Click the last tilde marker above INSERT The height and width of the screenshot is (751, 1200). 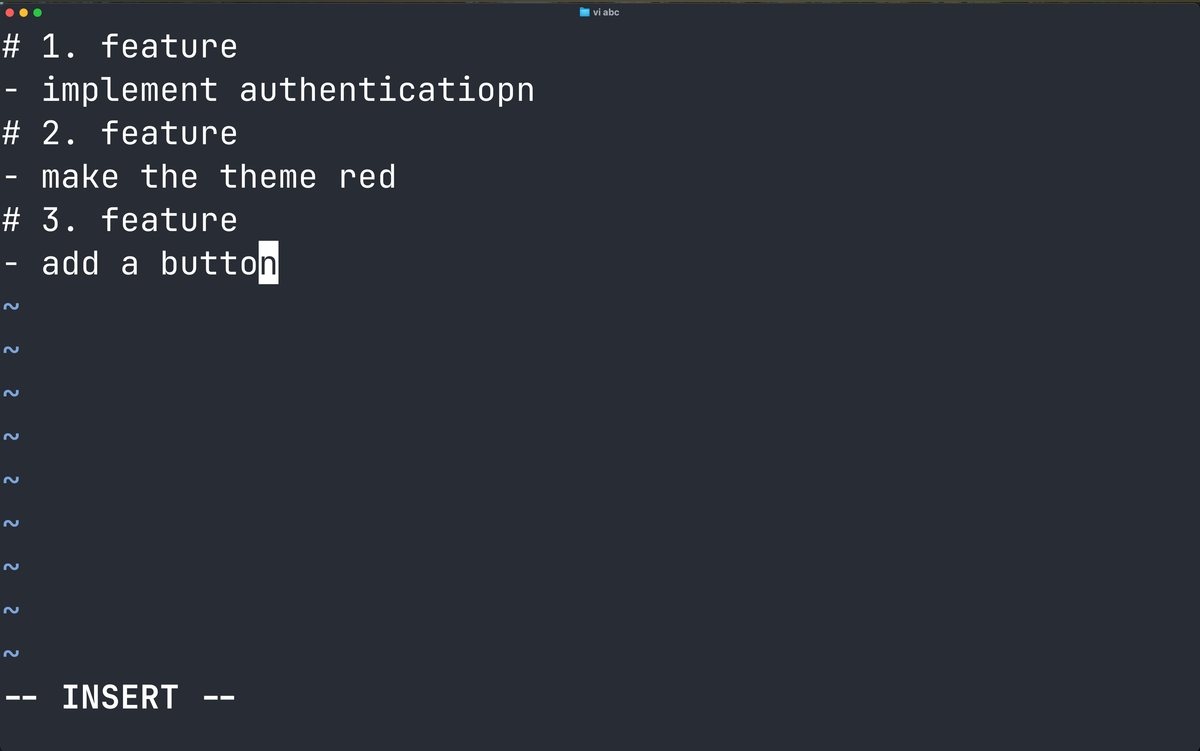click(11, 654)
